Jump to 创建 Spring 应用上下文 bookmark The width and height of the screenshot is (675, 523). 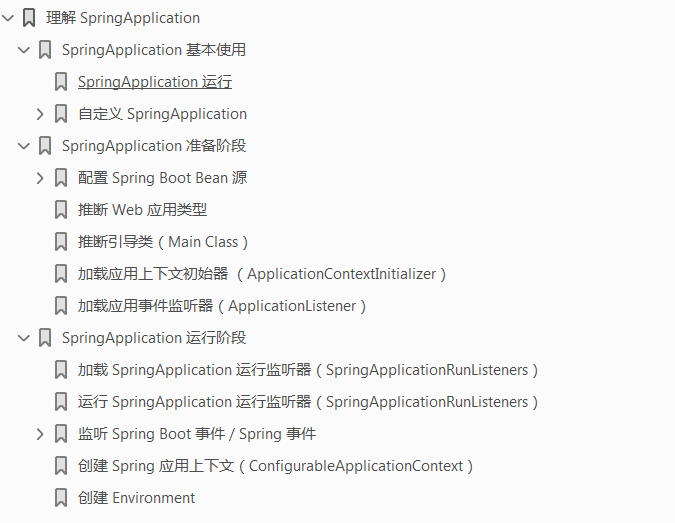coord(275,466)
